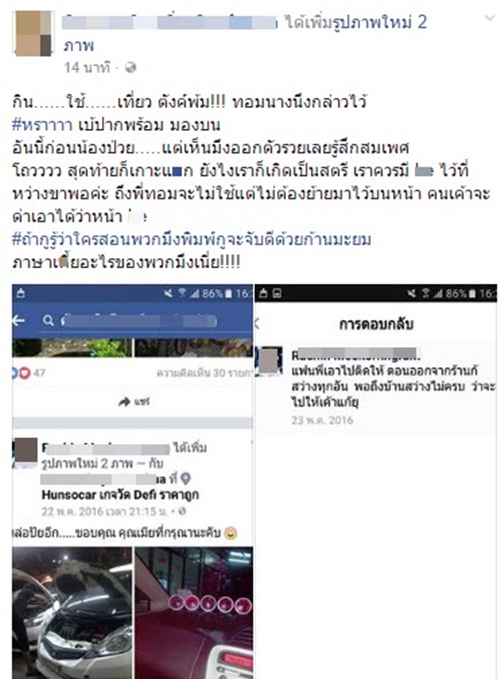
Task: Click the commenter's avatar in replies
Action: tap(269, 361)
